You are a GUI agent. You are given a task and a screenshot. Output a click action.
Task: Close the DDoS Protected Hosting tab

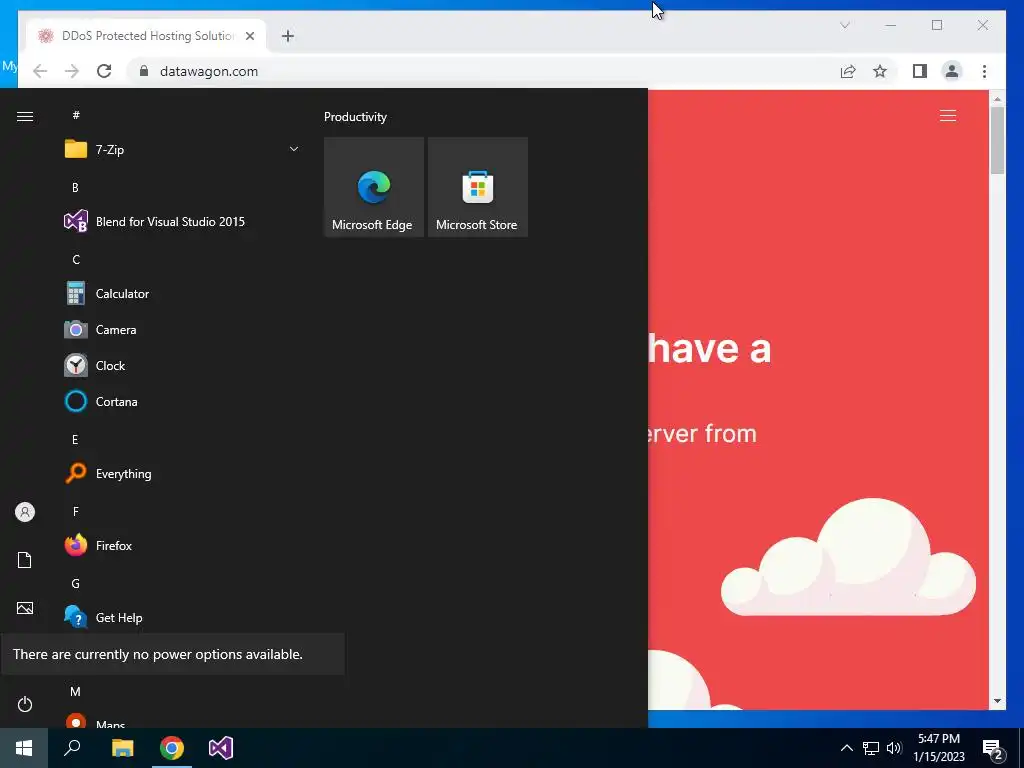click(x=249, y=36)
